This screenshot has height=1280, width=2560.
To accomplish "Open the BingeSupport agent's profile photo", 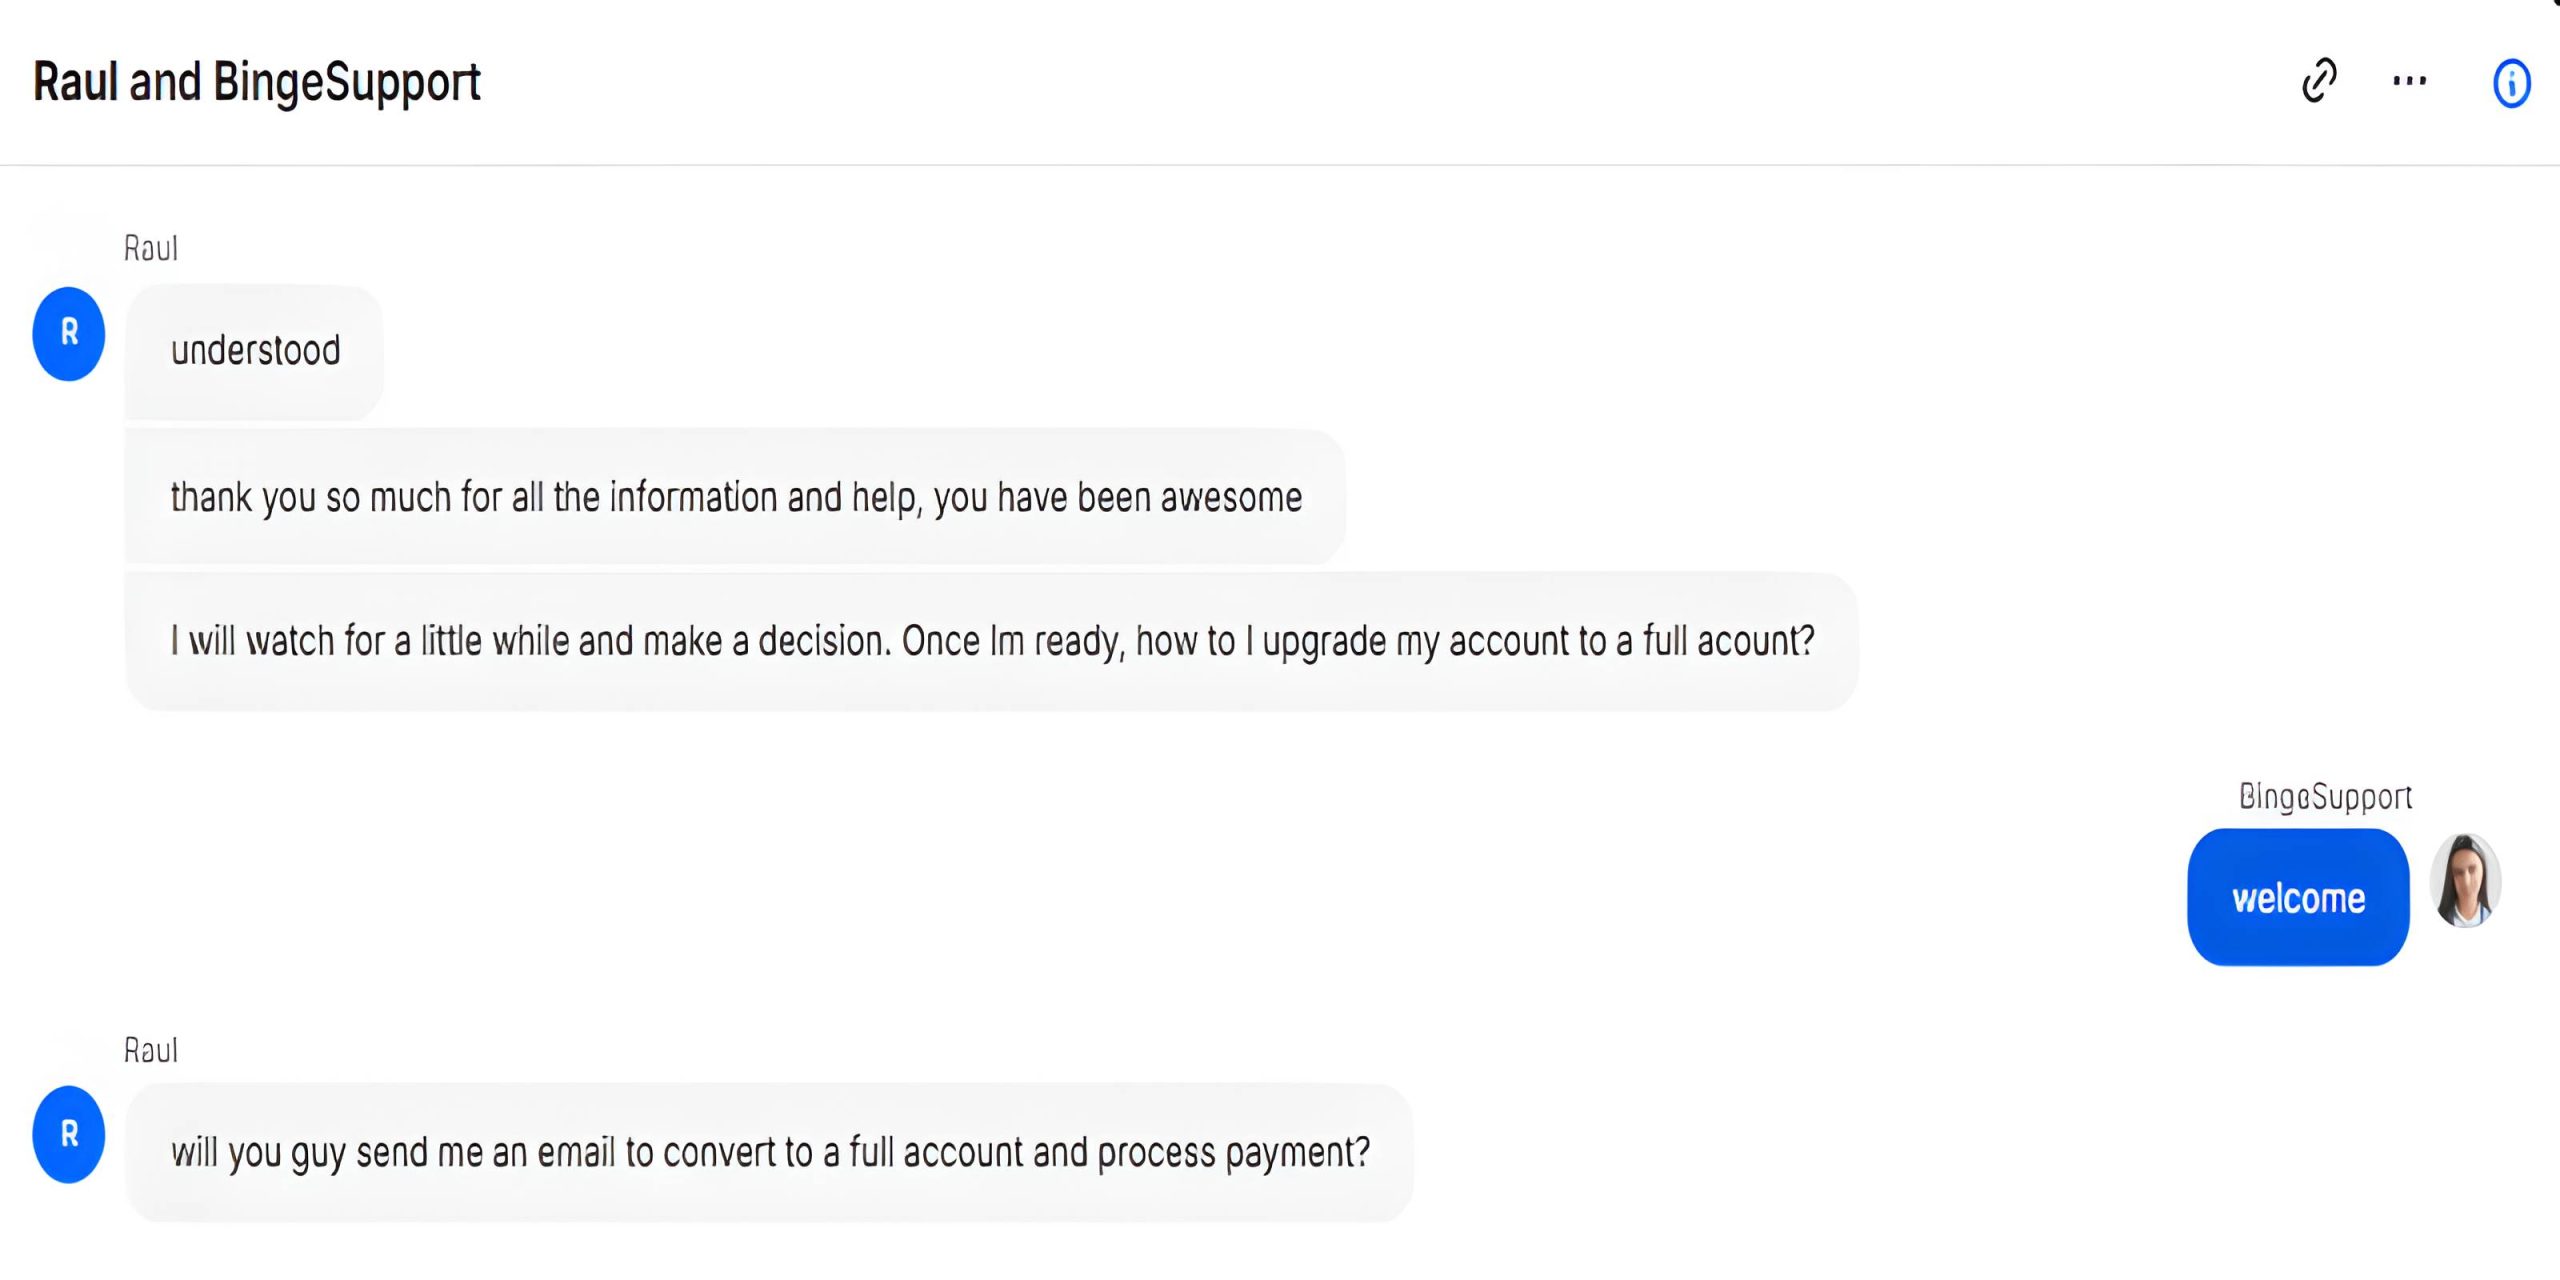I will [2465, 881].
